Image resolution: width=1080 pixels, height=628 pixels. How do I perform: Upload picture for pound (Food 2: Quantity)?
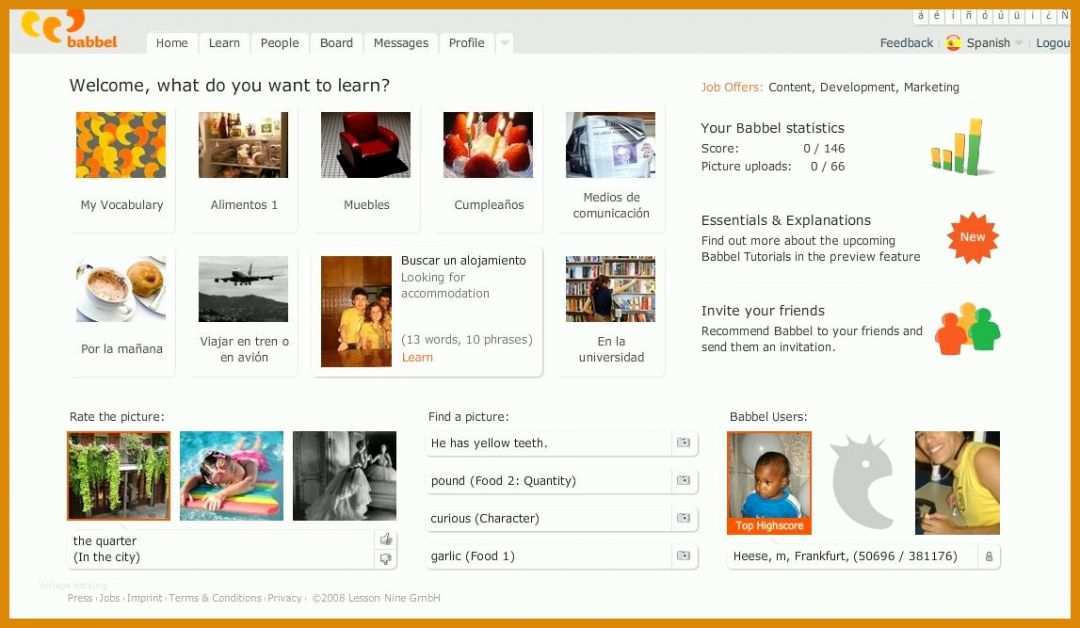pos(683,481)
